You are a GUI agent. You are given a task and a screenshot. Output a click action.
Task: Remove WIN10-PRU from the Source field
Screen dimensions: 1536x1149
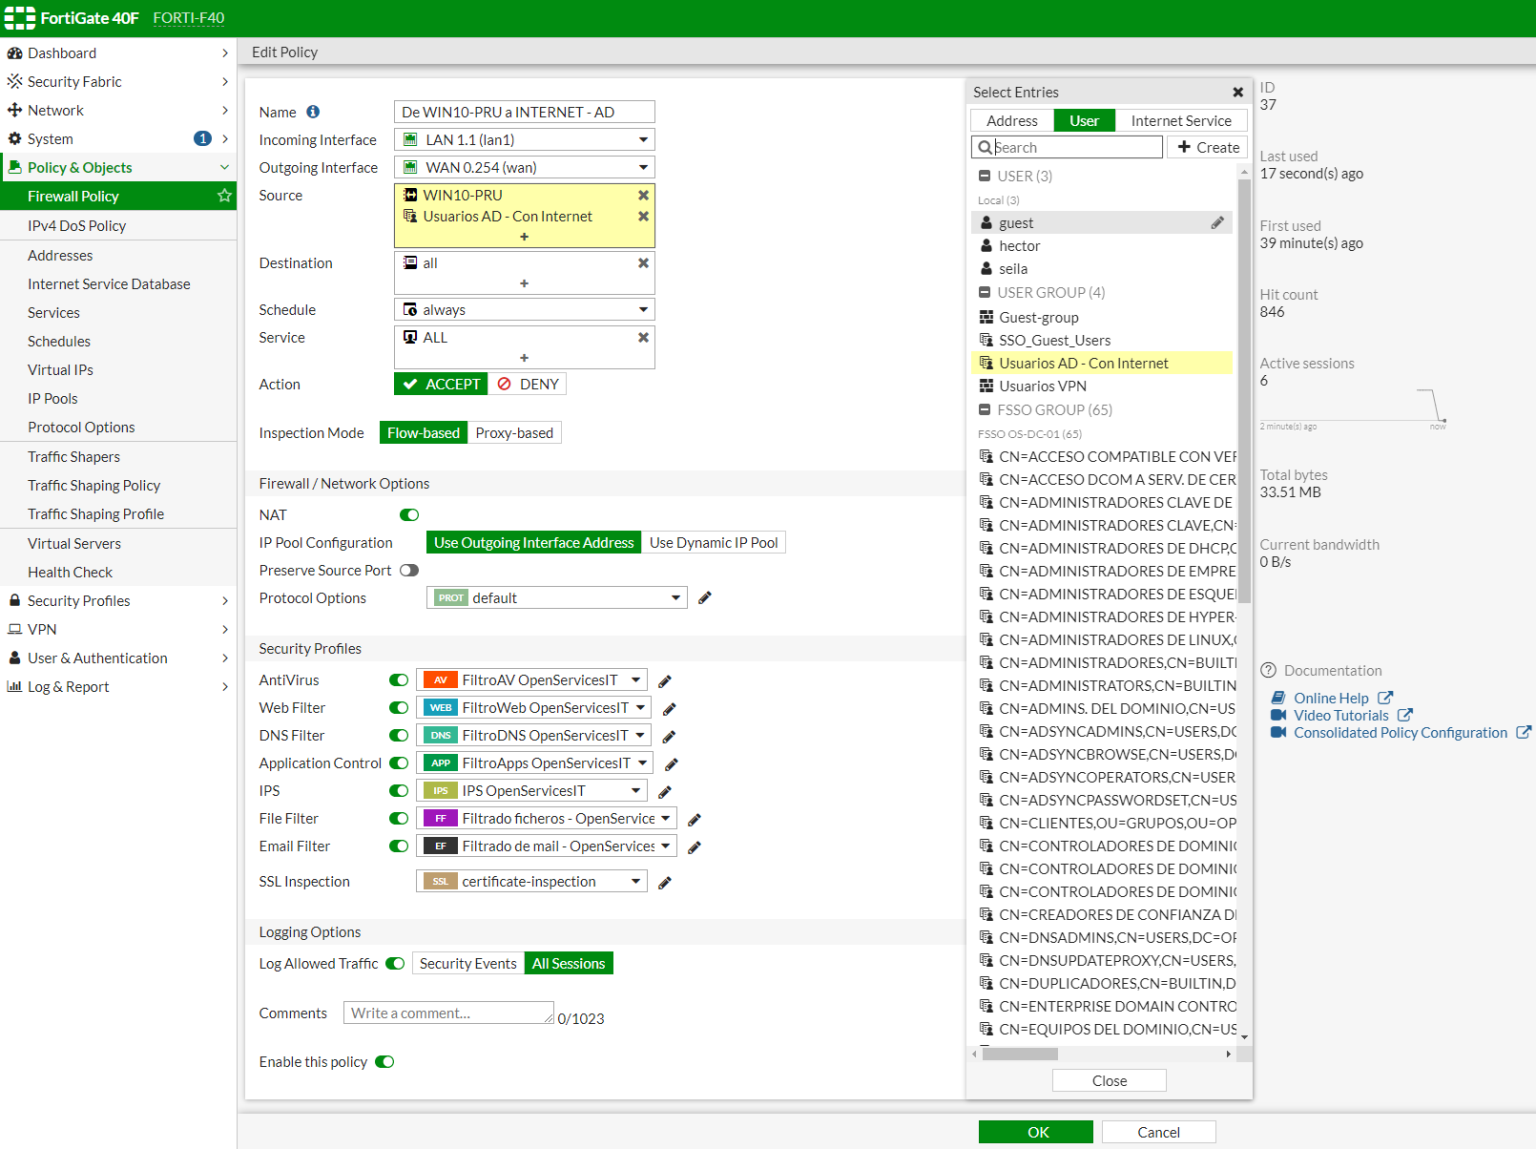643,195
